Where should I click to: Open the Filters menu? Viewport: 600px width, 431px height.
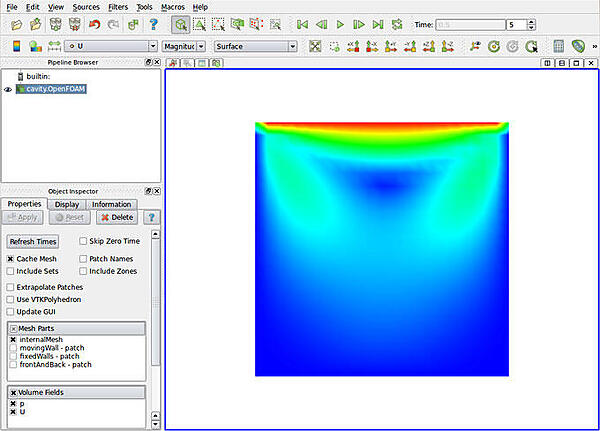(116, 7)
